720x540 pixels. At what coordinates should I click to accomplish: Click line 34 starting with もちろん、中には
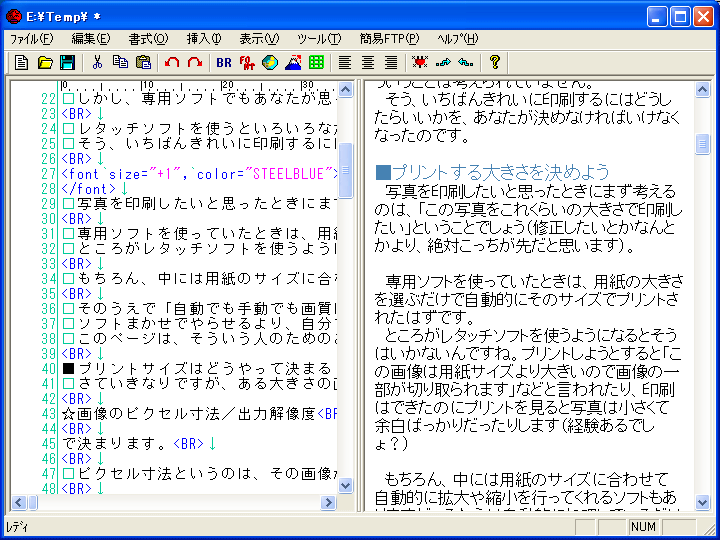[199, 279]
